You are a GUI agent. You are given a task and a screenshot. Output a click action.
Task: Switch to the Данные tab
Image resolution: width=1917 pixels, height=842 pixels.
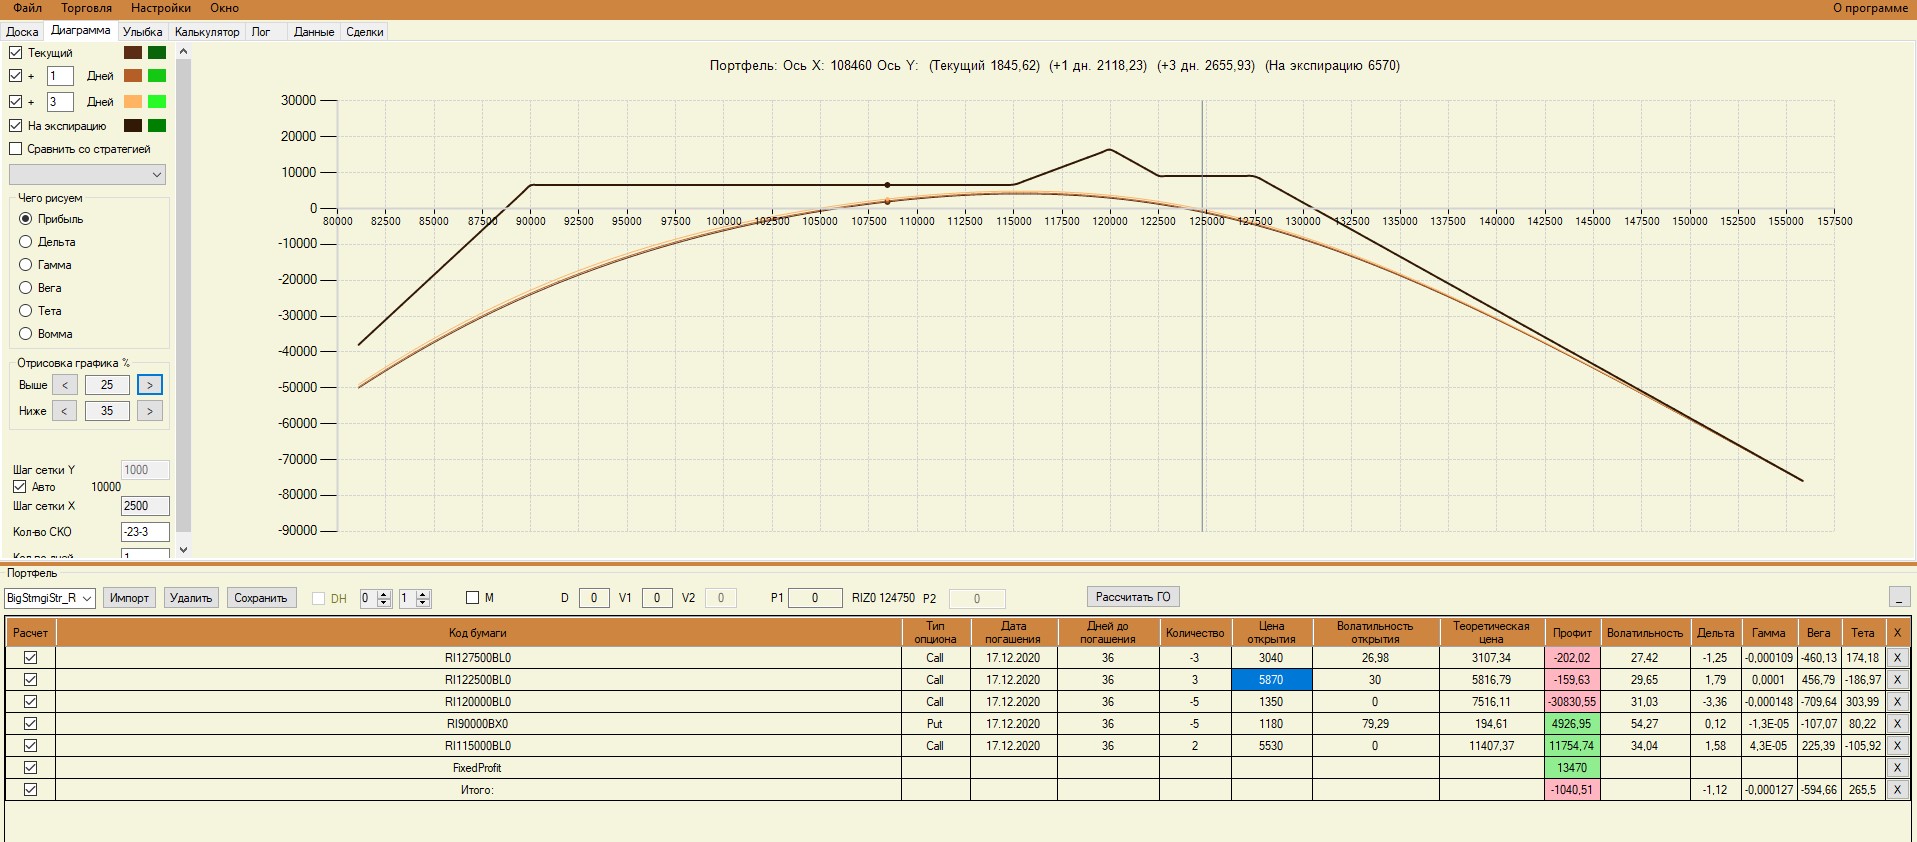314,32
